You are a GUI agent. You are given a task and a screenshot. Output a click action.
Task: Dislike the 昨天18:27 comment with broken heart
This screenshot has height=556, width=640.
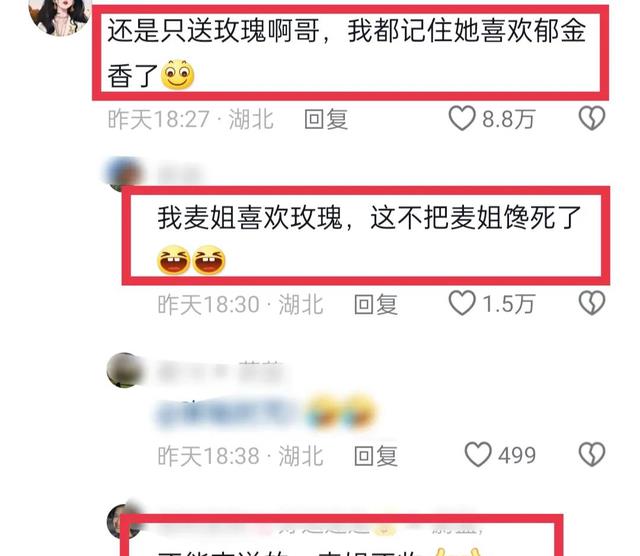[x=591, y=118]
